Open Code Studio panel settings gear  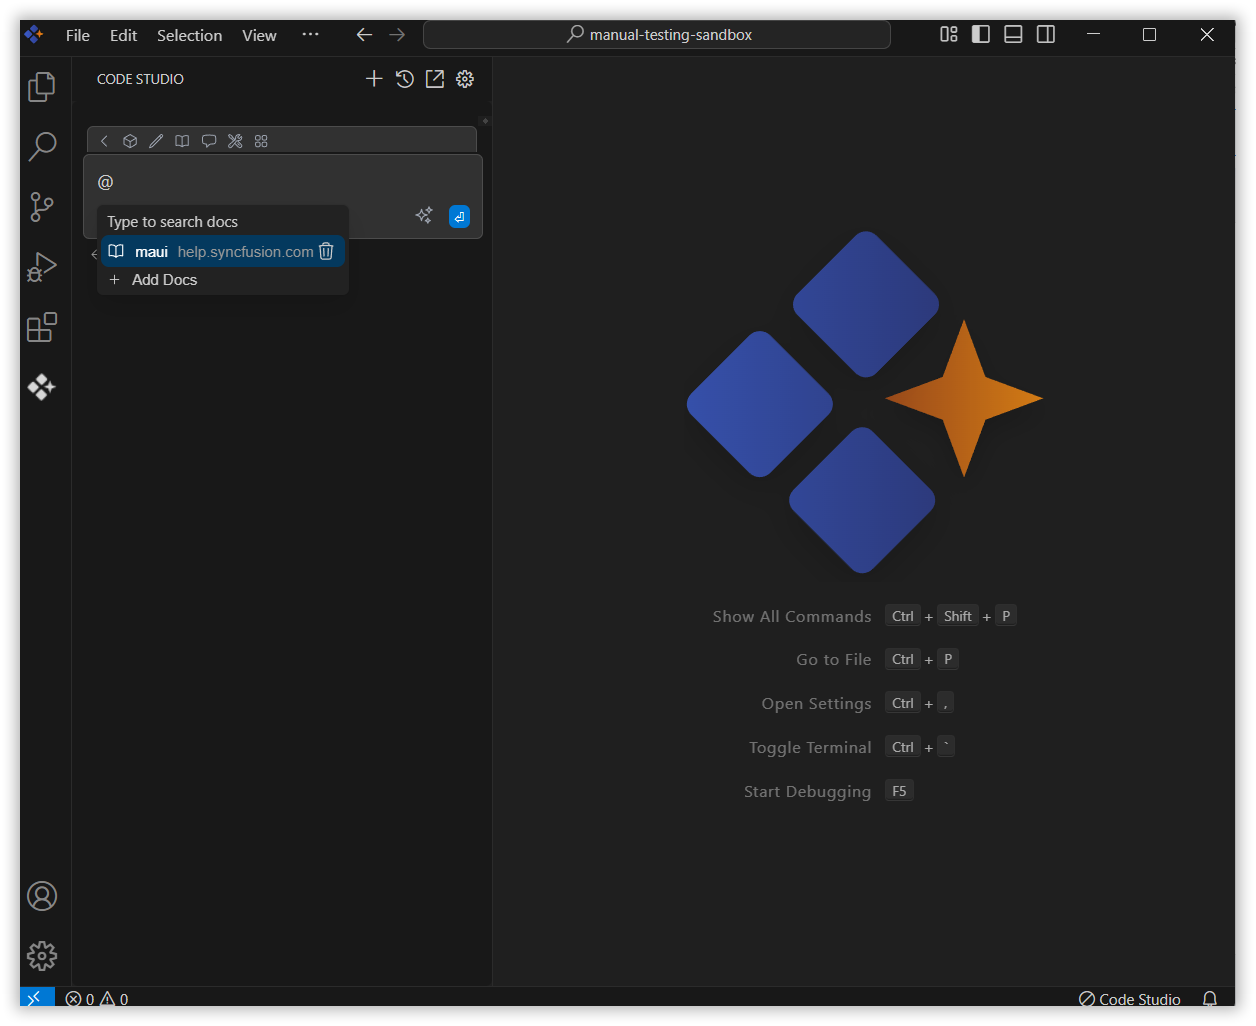(x=465, y=79)
